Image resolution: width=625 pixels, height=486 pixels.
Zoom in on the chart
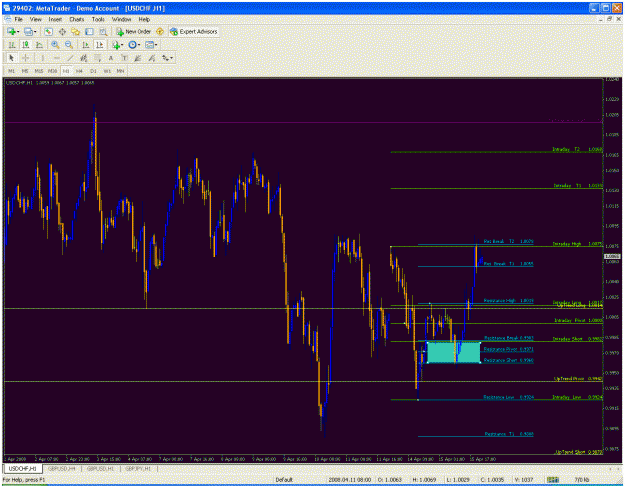coord(55,45)
